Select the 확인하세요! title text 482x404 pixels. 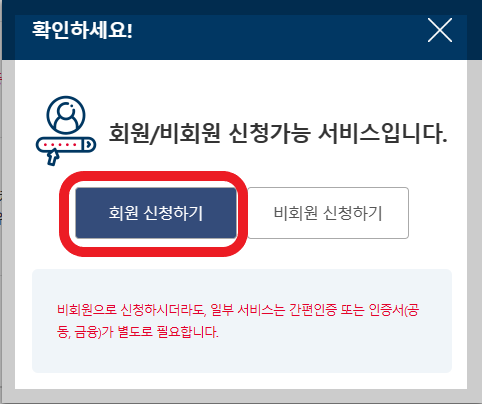[82, 30]
